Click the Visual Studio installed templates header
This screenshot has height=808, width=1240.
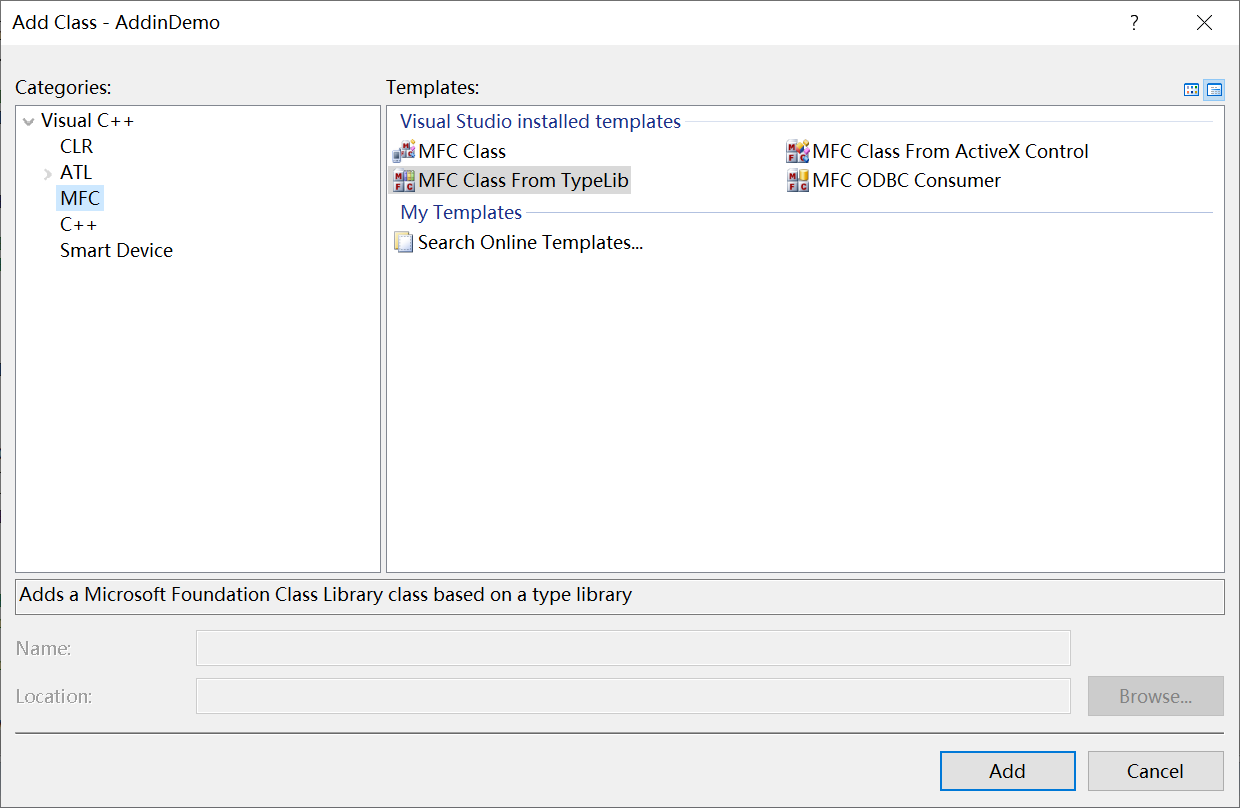click(540, 122)
